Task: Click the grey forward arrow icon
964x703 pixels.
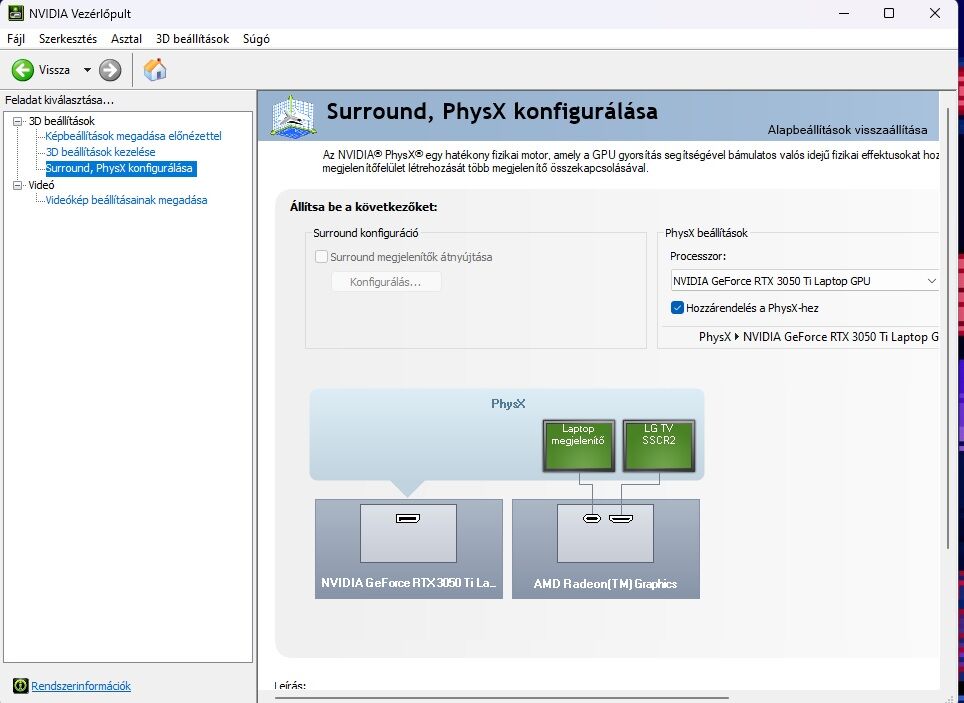Action: [x=110, y=70]
